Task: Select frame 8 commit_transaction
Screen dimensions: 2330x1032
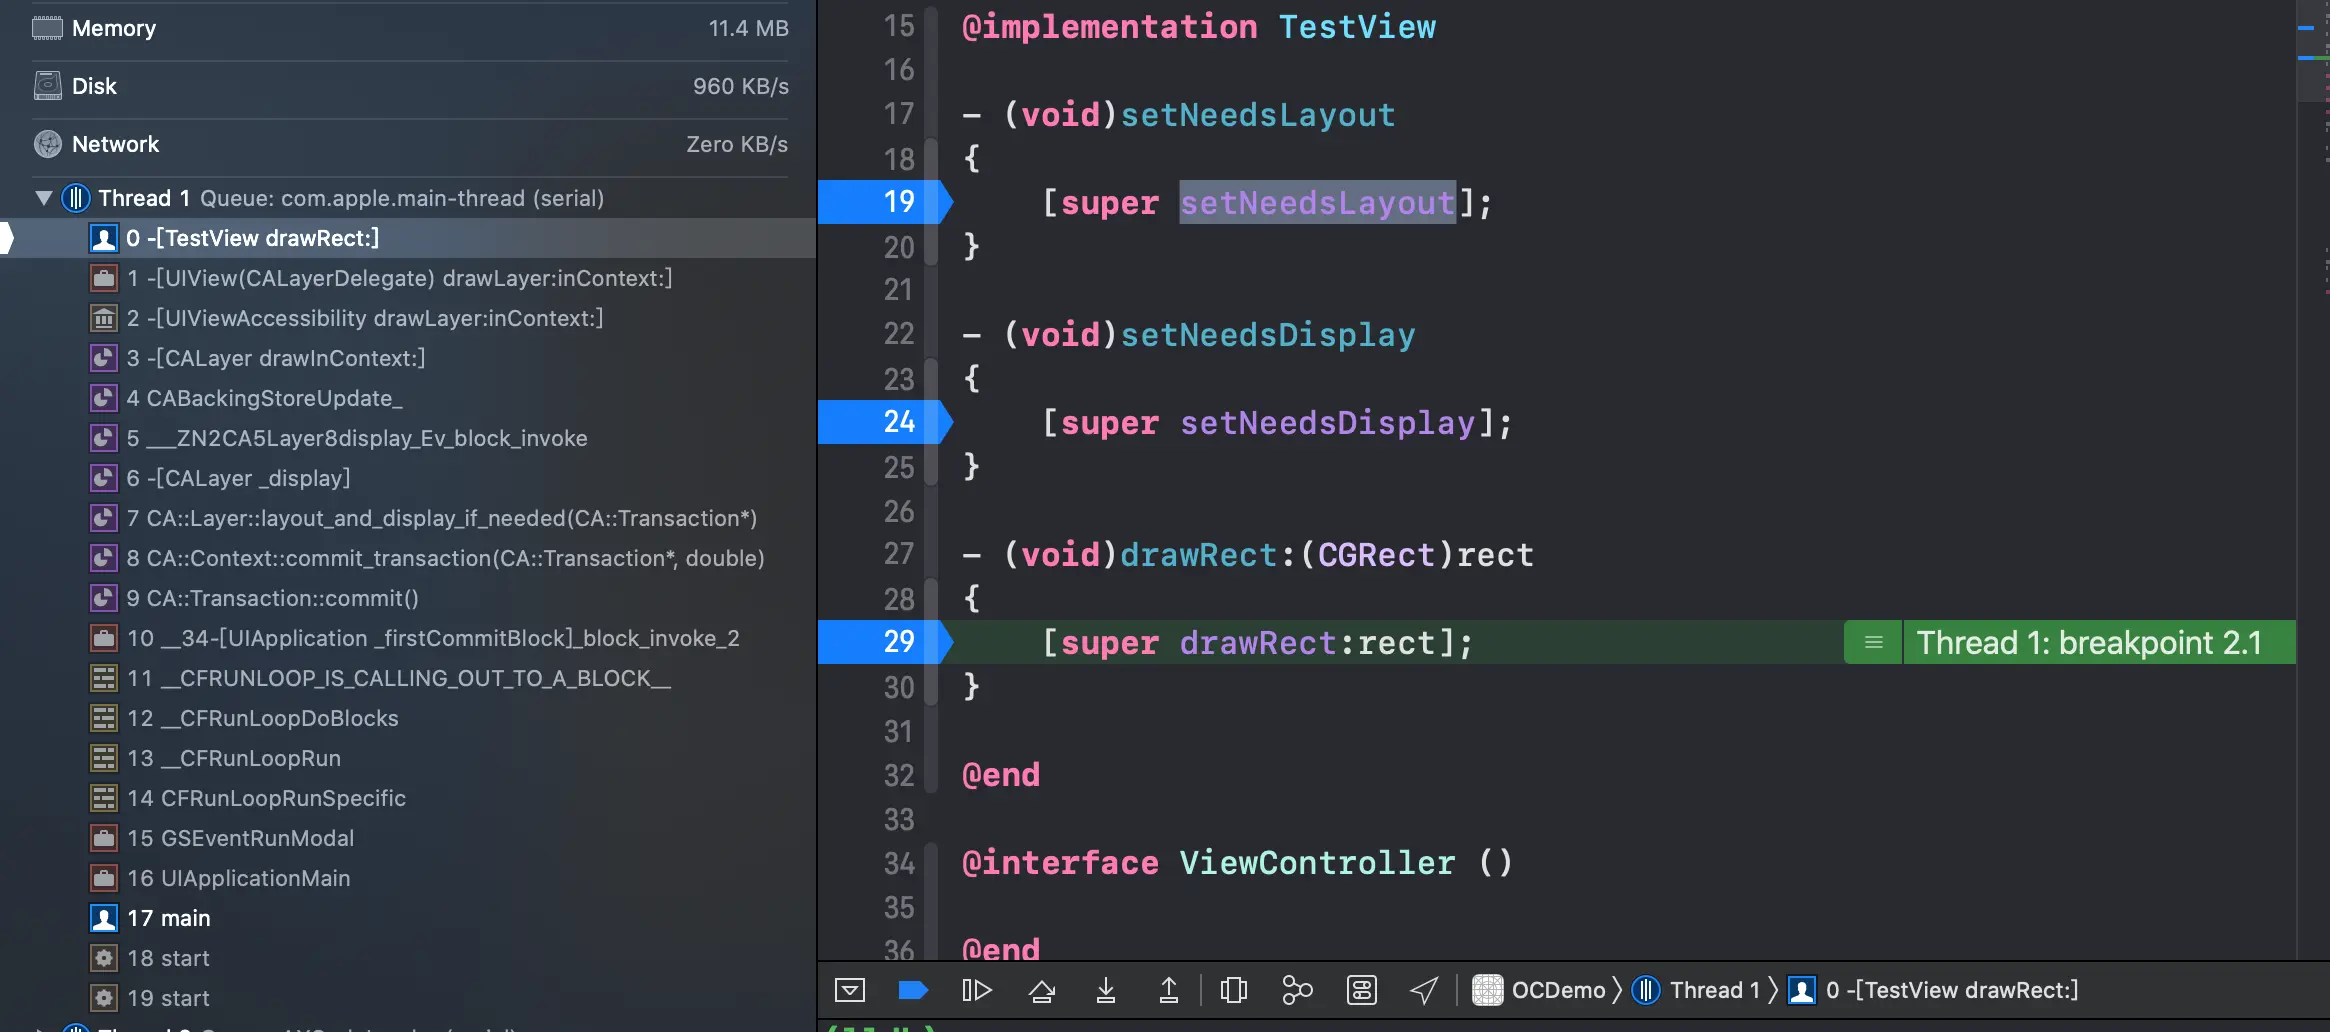Action: click(408, 558)
